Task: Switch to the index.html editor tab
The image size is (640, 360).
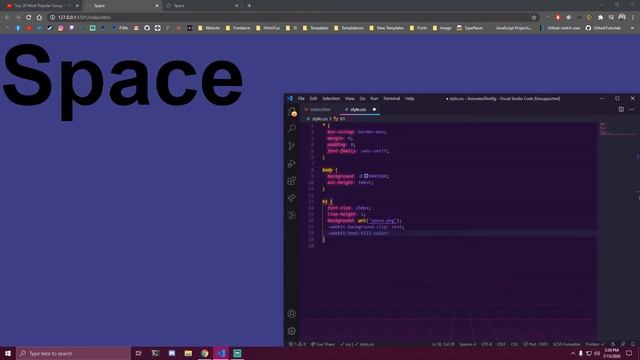Action: (320, 109)
